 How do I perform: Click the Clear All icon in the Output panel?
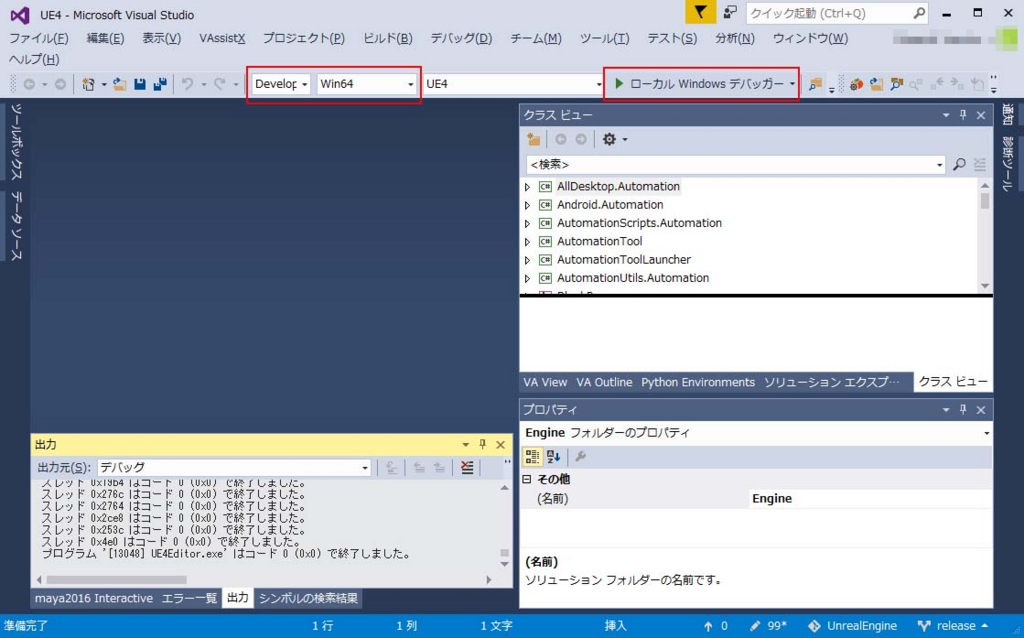(x=467, y=468)
